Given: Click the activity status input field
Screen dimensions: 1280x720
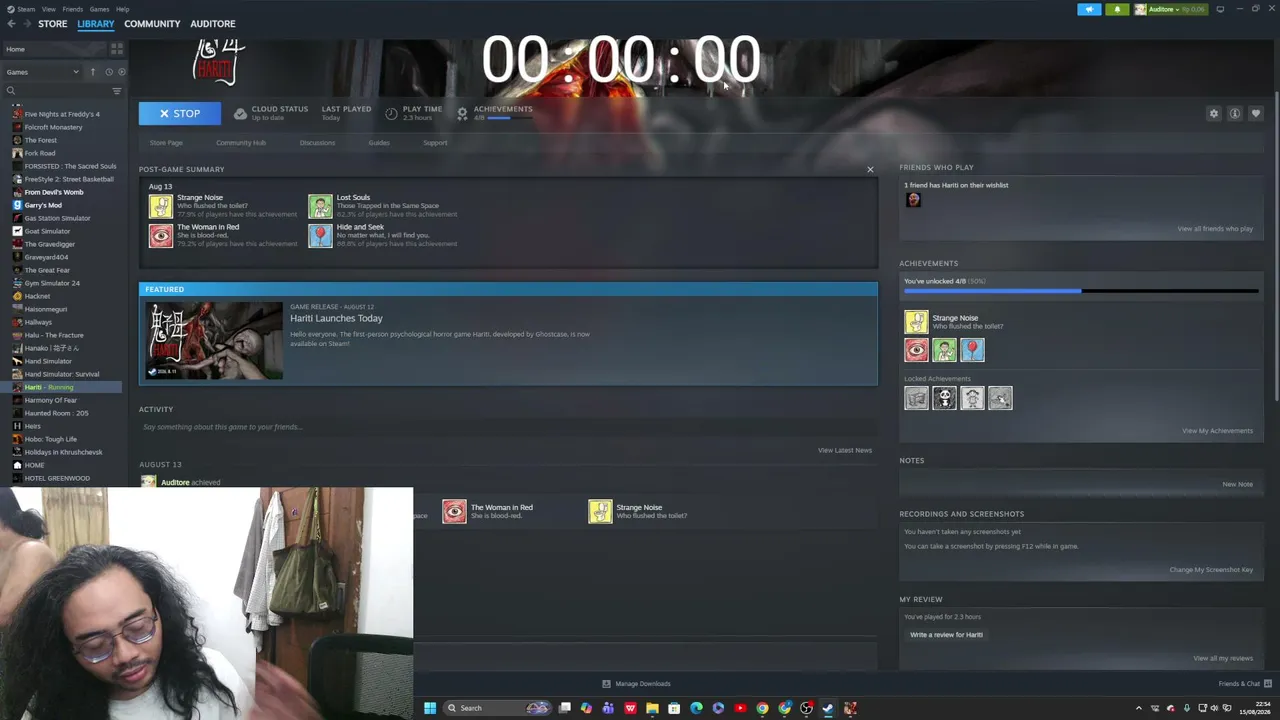Looking at the screenshot, I should pyautogui.click(x=508, y=427).
